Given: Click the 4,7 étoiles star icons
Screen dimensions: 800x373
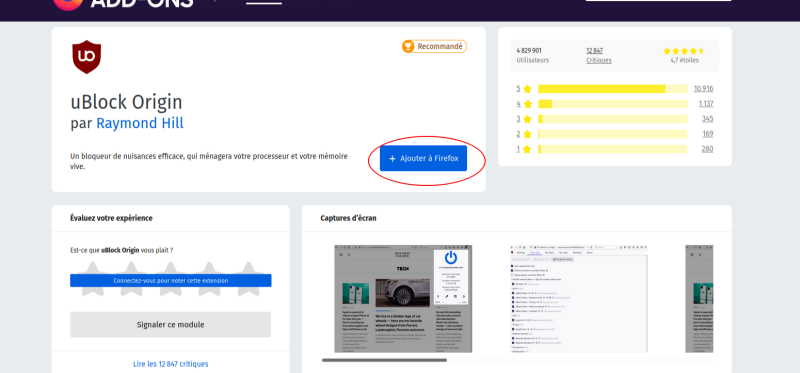Looking at the screenshot, I should tap(684, 51).
